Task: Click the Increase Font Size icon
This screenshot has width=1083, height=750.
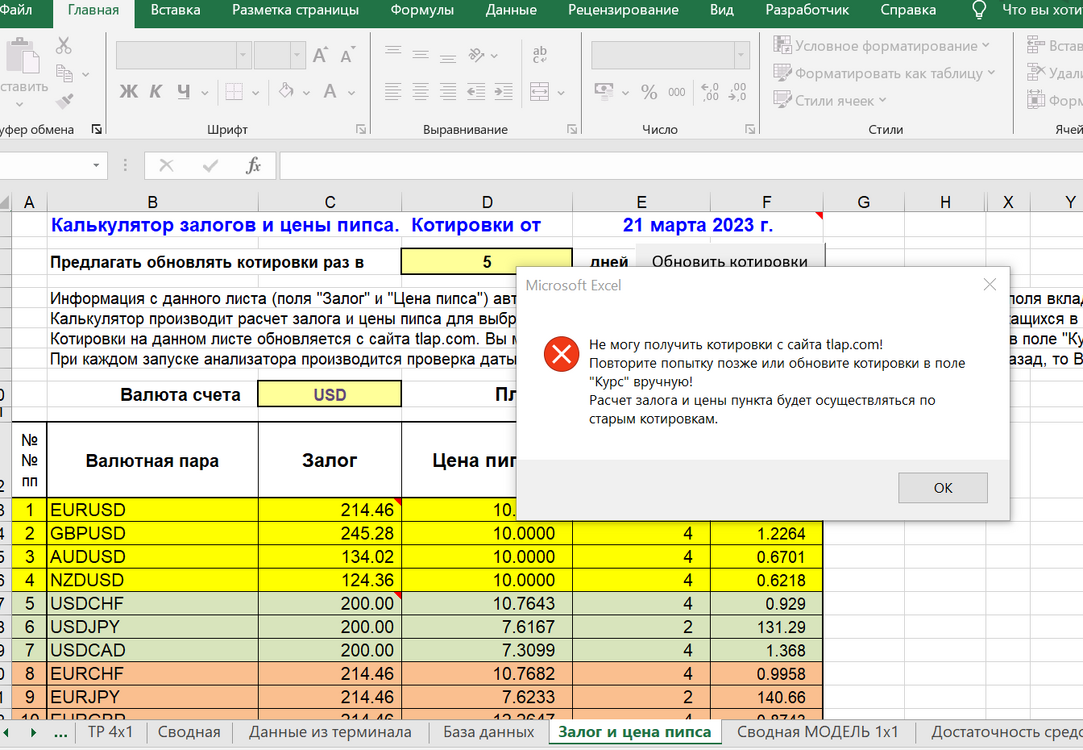Action: point(320,55)
